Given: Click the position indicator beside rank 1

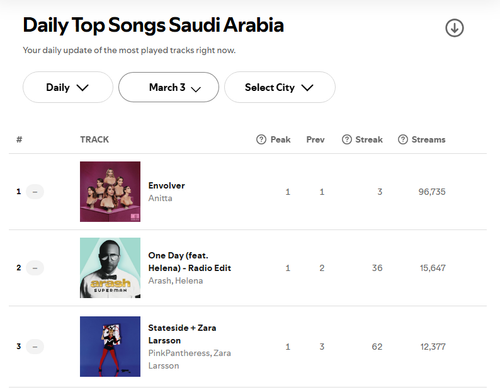Looking at the screenshot, I should [35, 192].
